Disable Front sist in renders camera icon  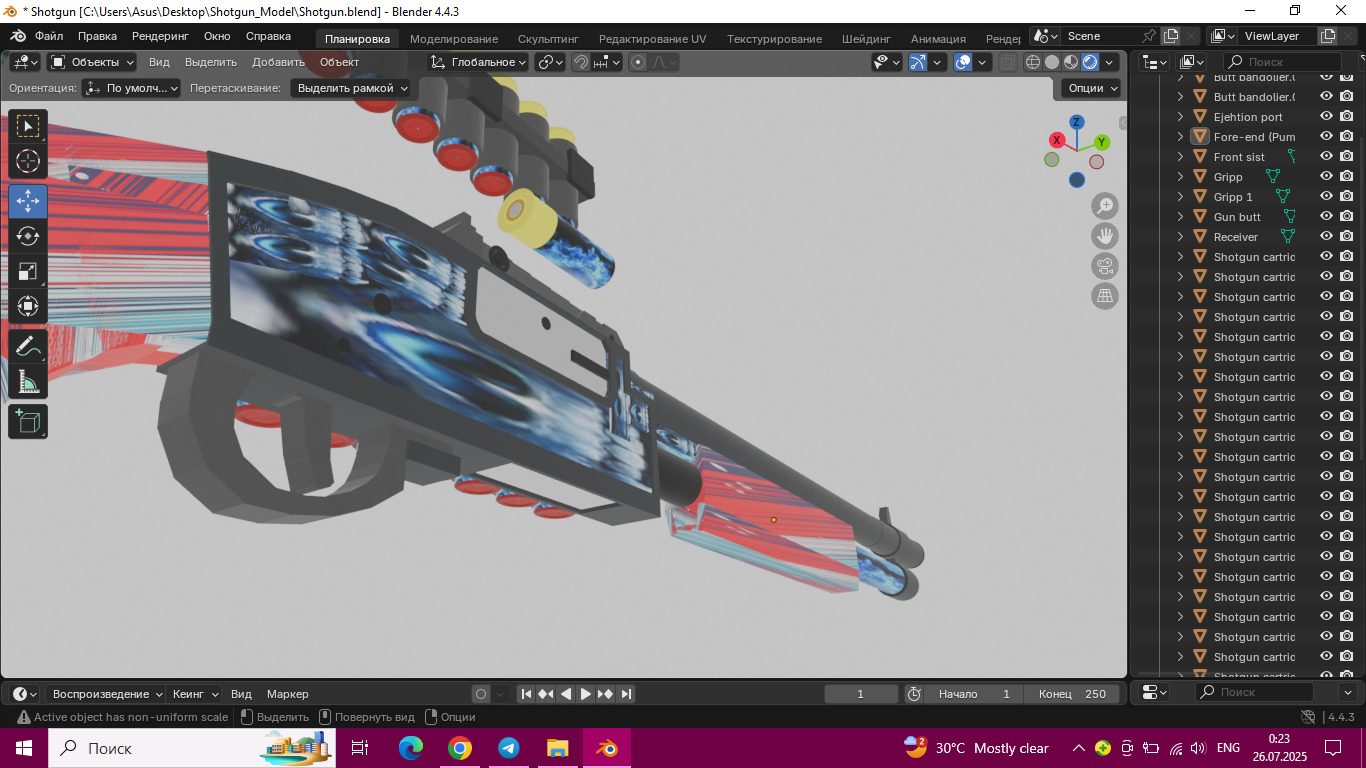[x=1346, y=157]
